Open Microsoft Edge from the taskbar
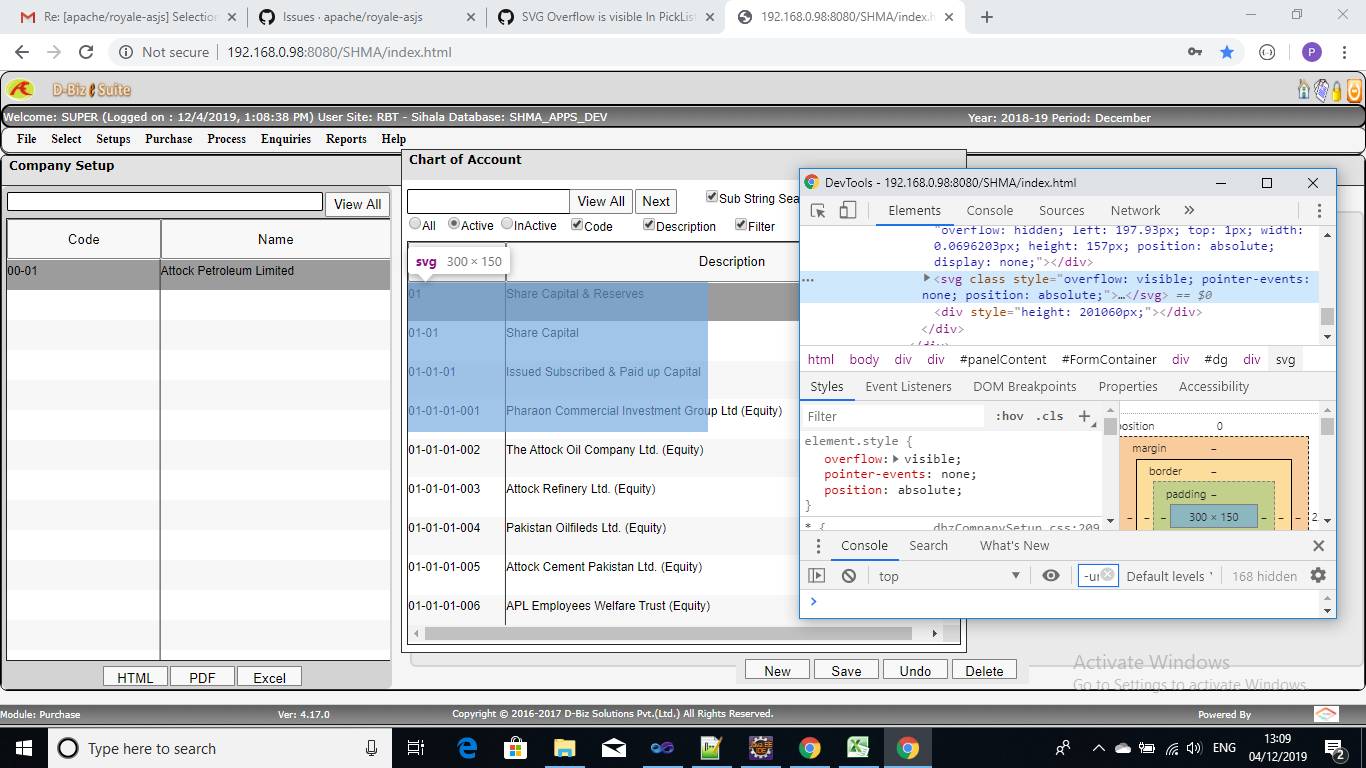 (x=467, y=748)
